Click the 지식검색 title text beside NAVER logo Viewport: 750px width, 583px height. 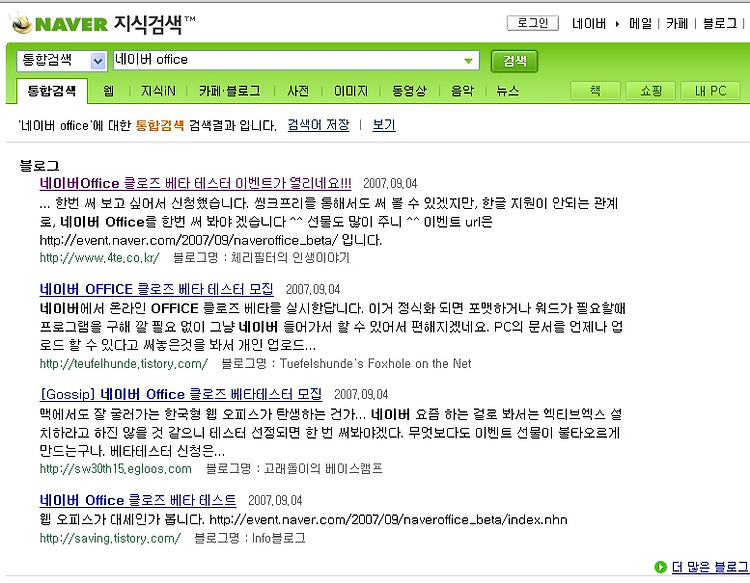click(148, 24)
